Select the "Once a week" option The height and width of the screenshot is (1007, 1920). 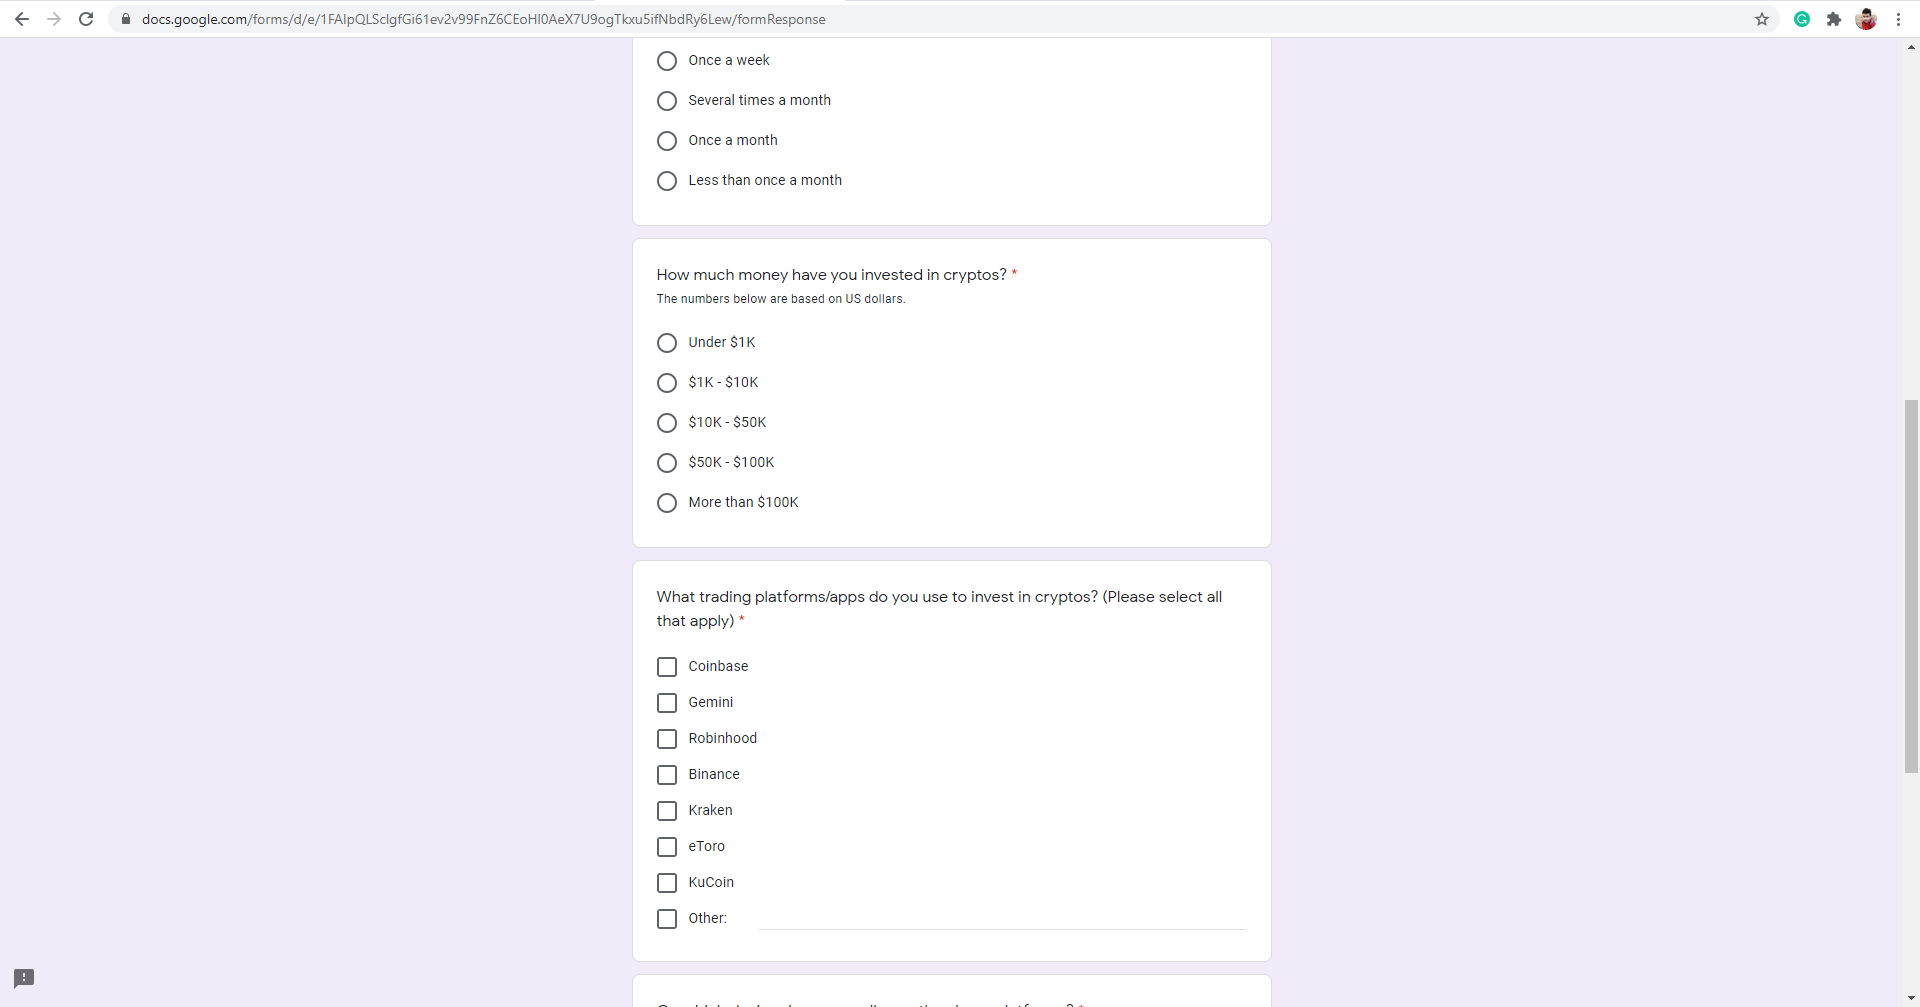(667, 61)
